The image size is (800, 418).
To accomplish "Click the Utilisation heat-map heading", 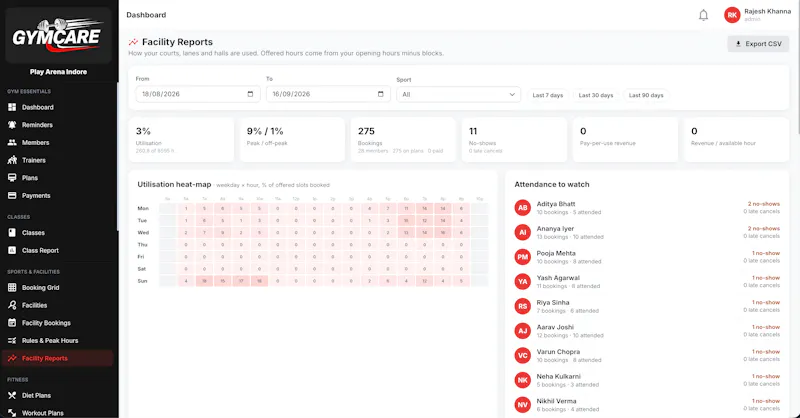I will tap(174, 184).
